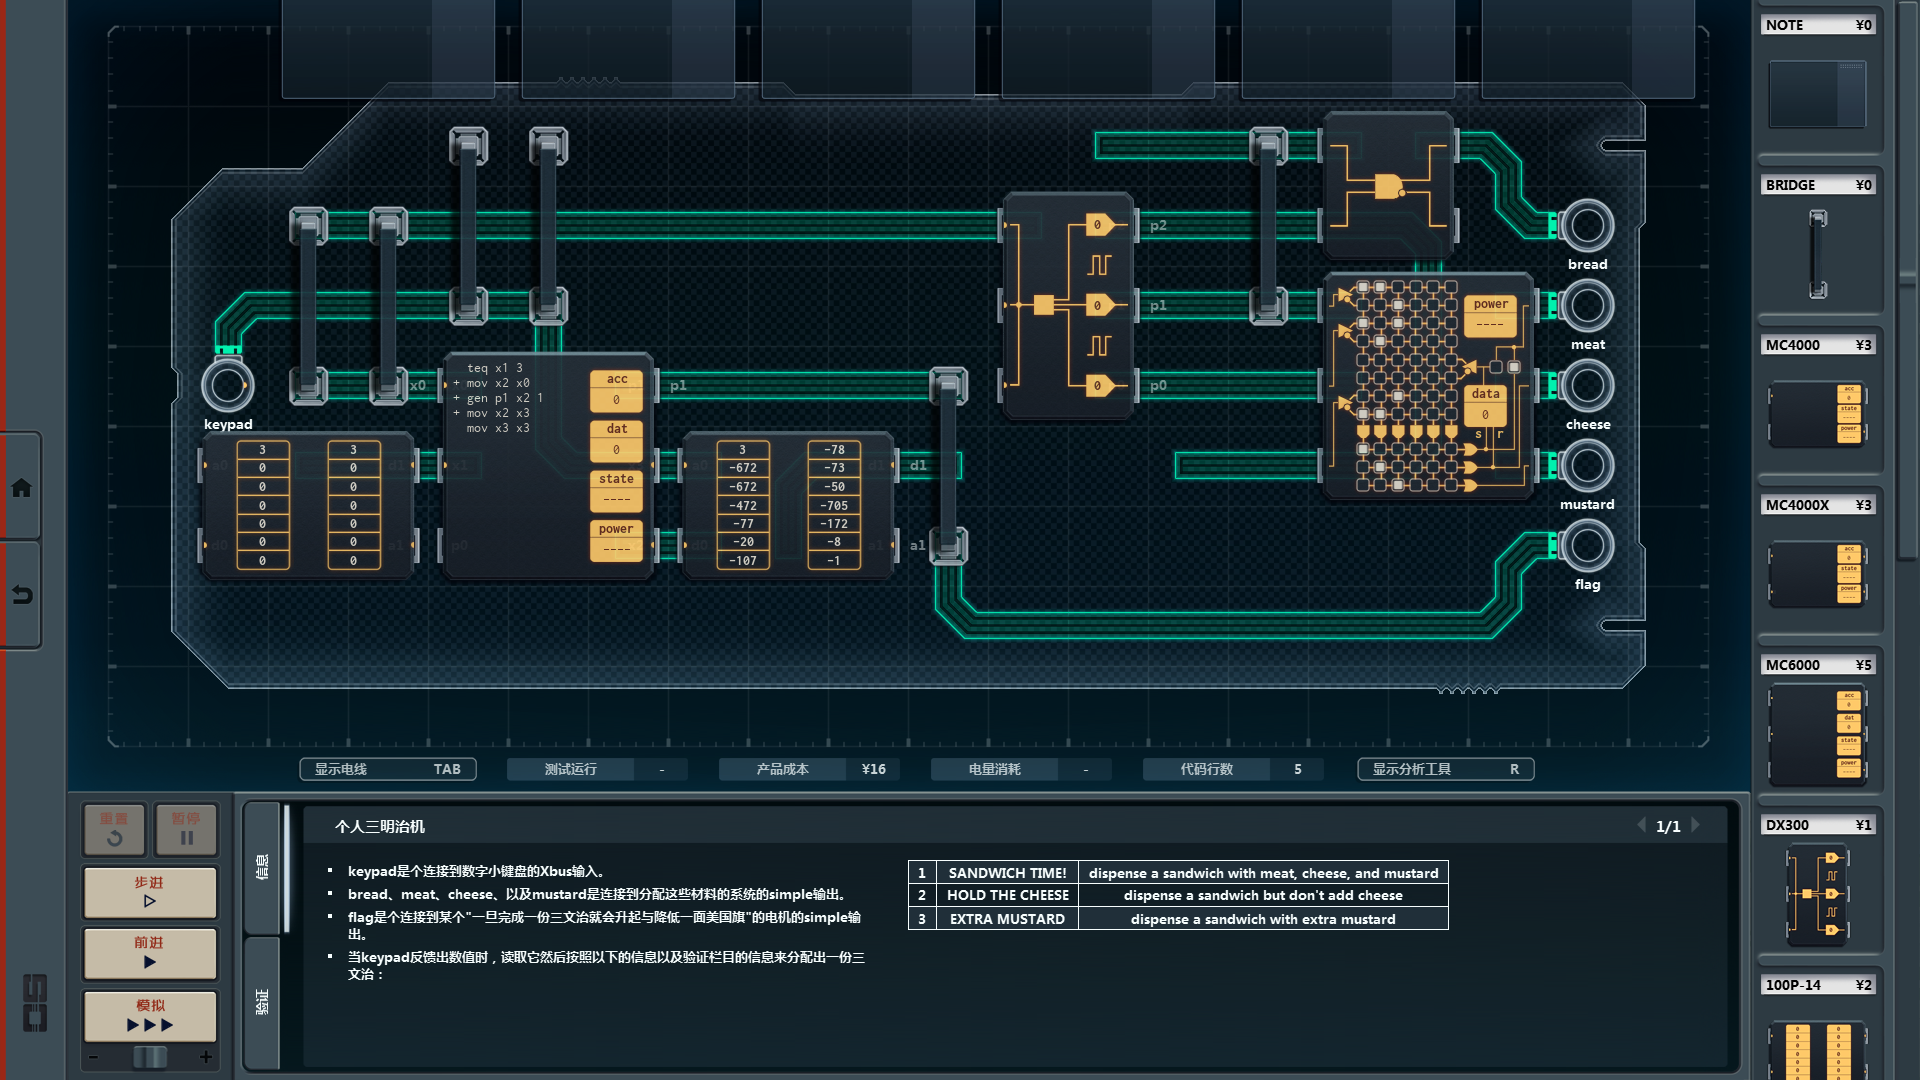
Task: Pick the MC4000 microcontroller from the parts list
Action: point(1817,413)
